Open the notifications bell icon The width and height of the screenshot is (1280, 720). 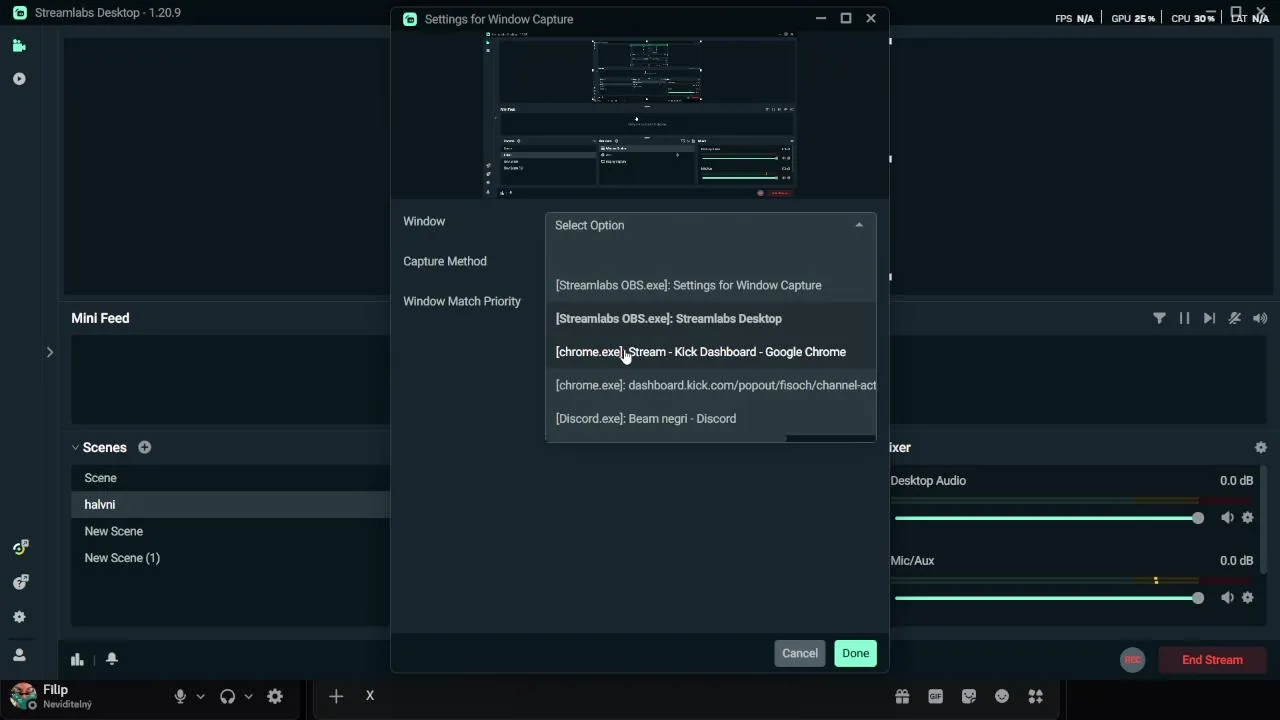tap(112, 659)
